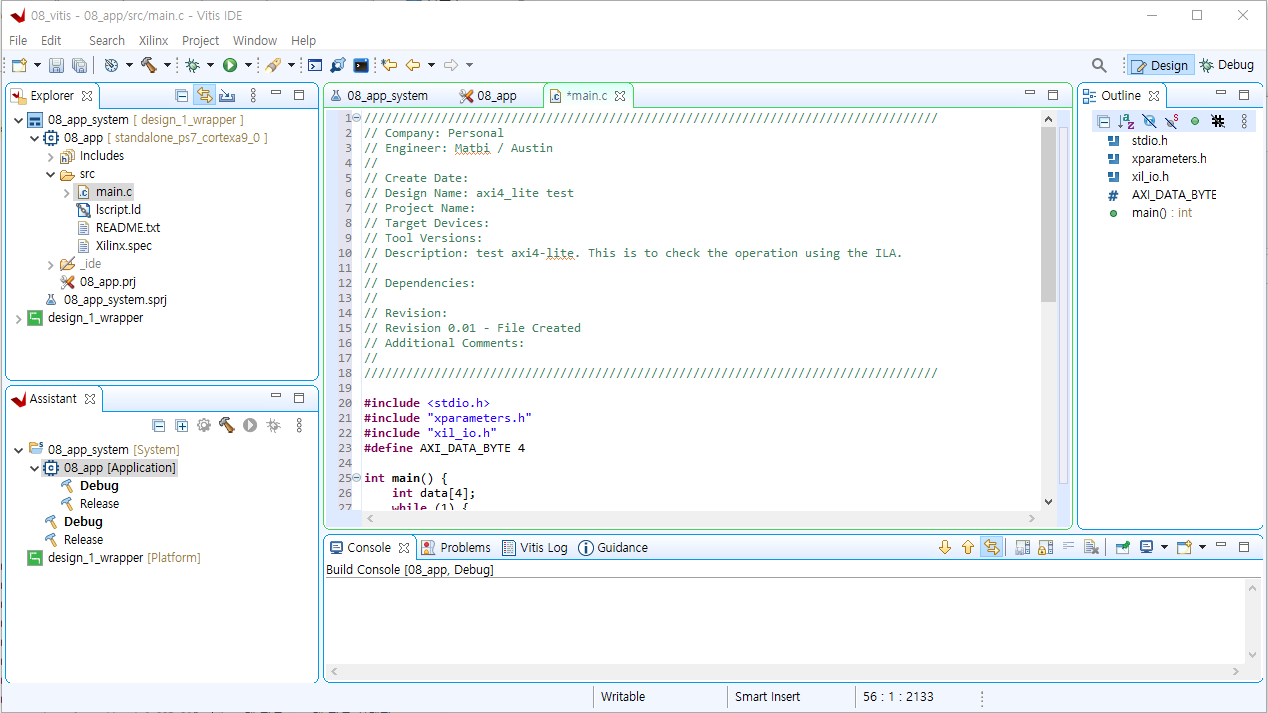Toggle console link highlighted arrows icon

coord(991,547)
